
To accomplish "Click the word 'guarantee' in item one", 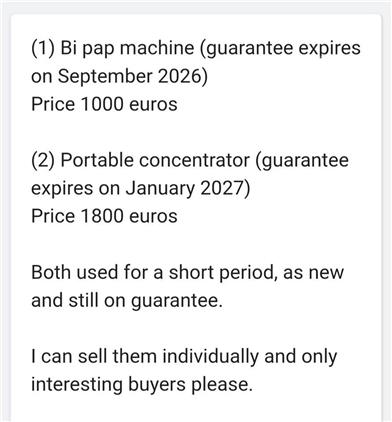I will click(246, 49).
